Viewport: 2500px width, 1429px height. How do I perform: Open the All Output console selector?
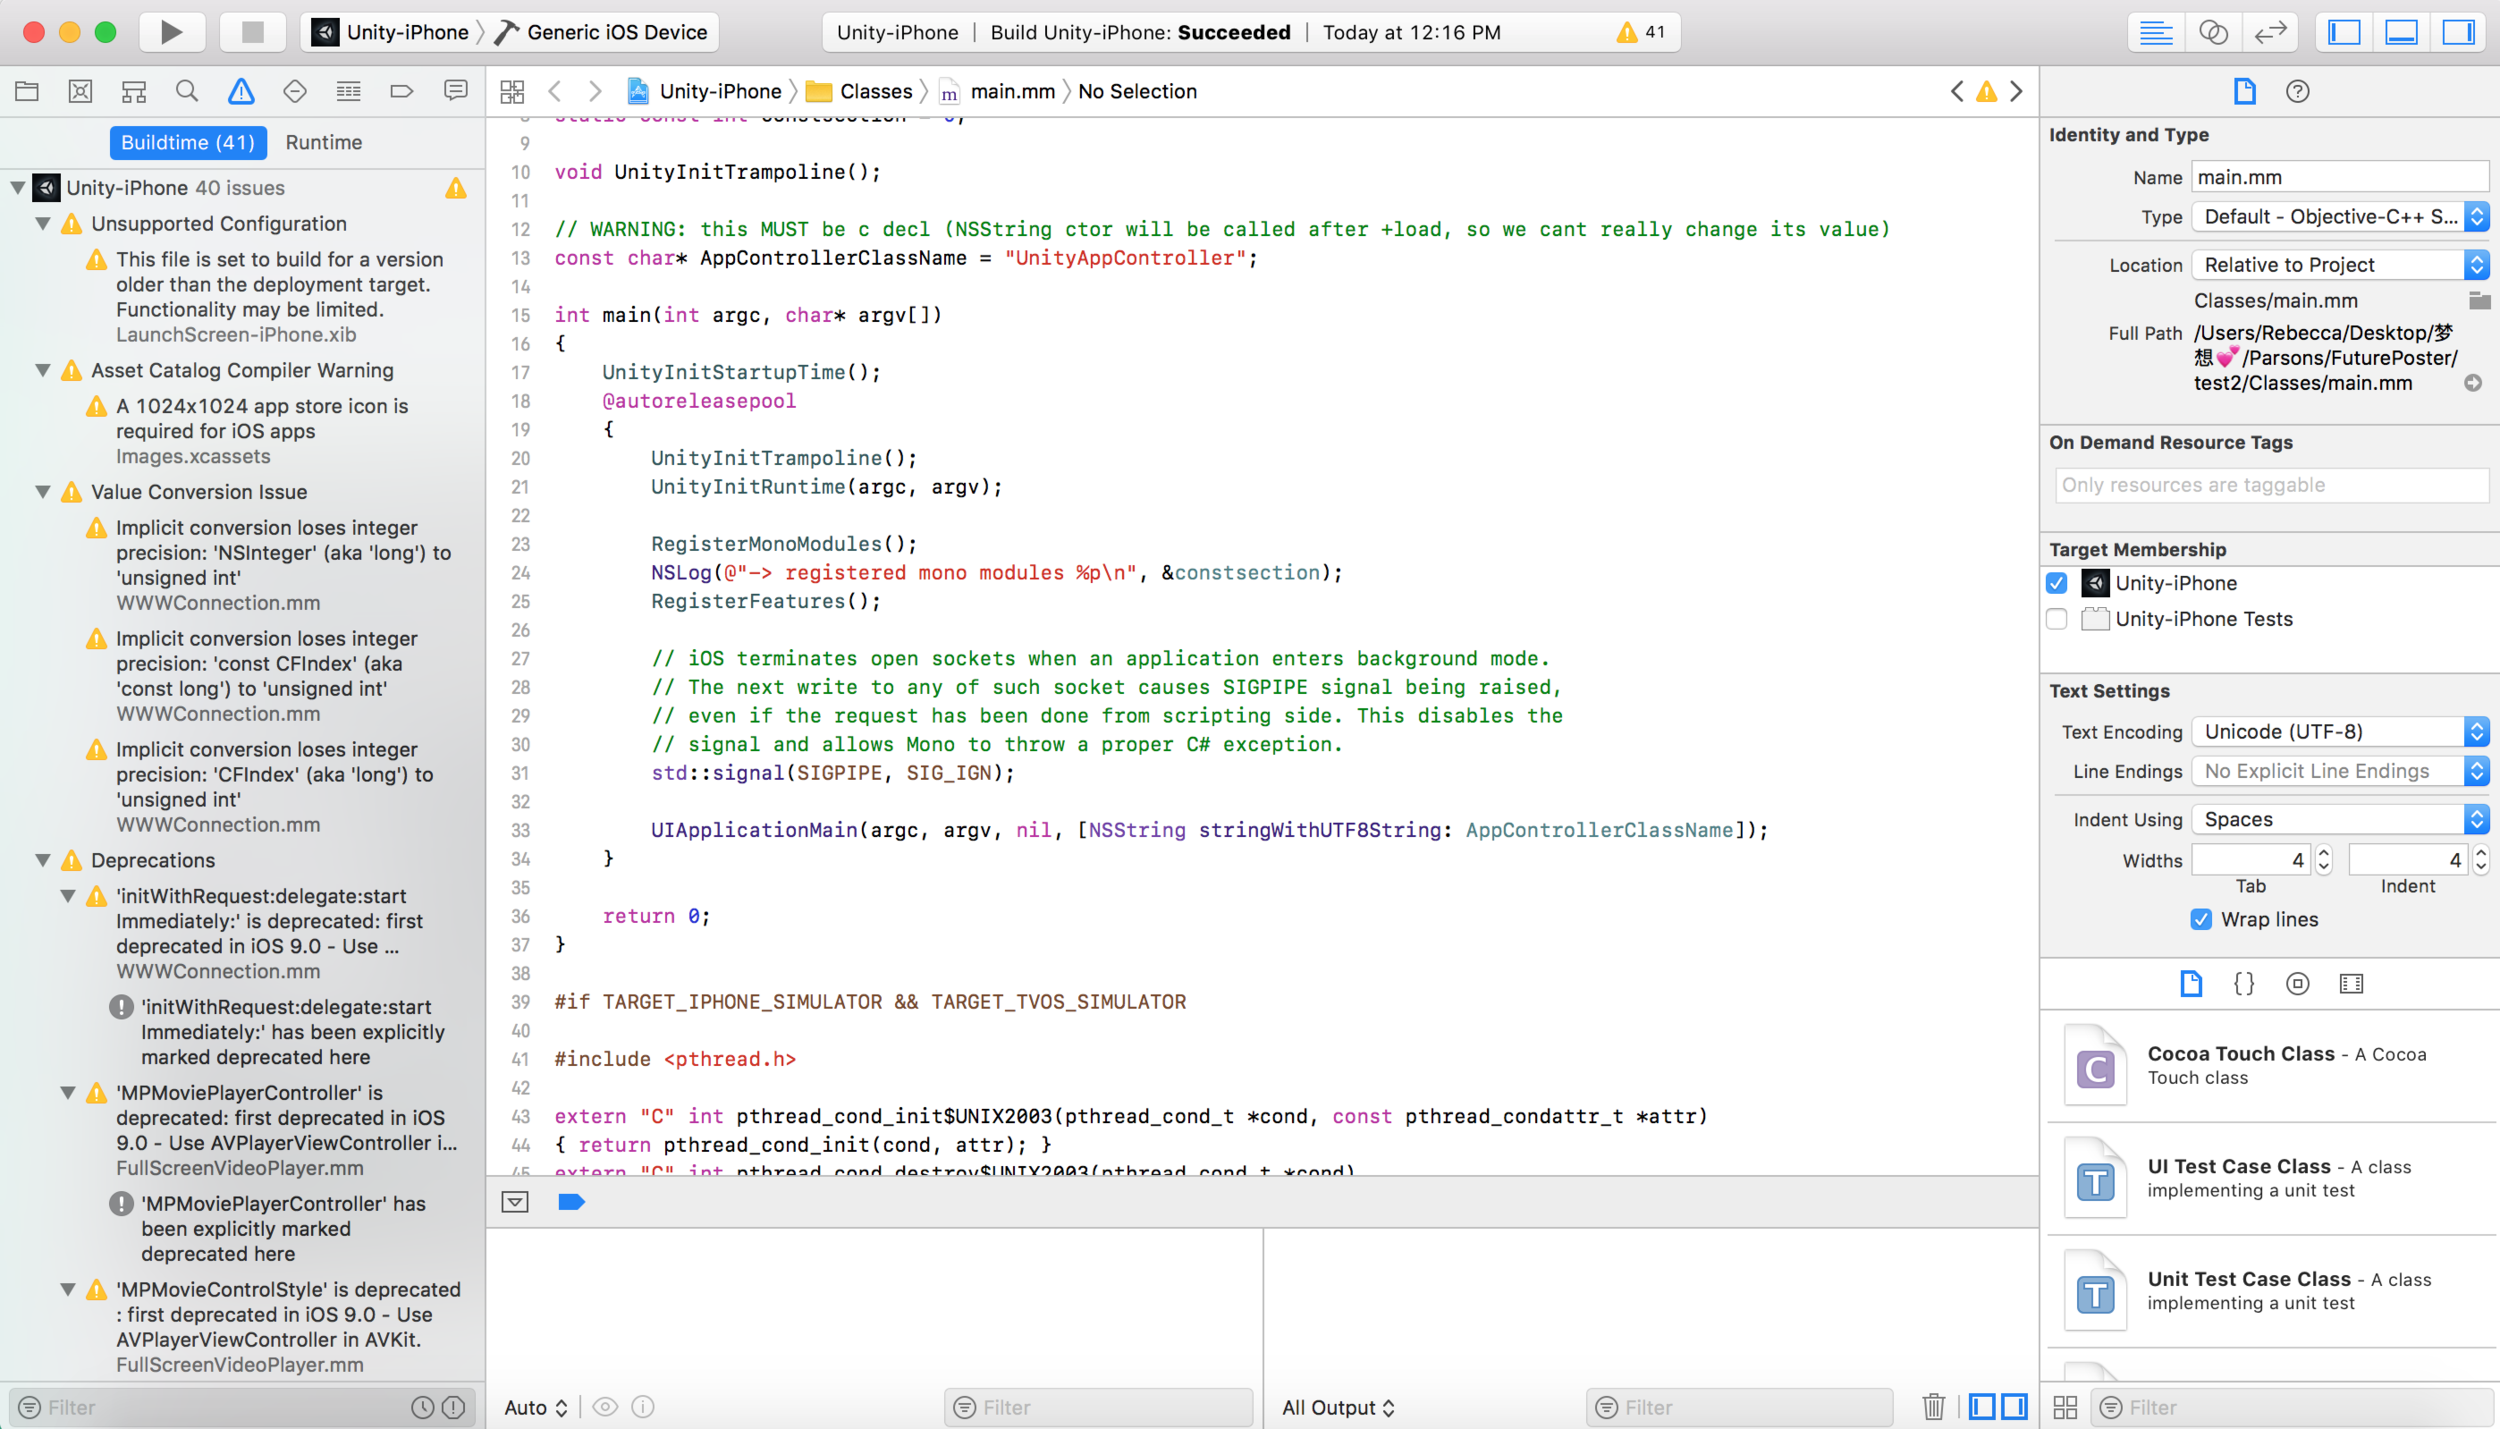point(1337,1407)
